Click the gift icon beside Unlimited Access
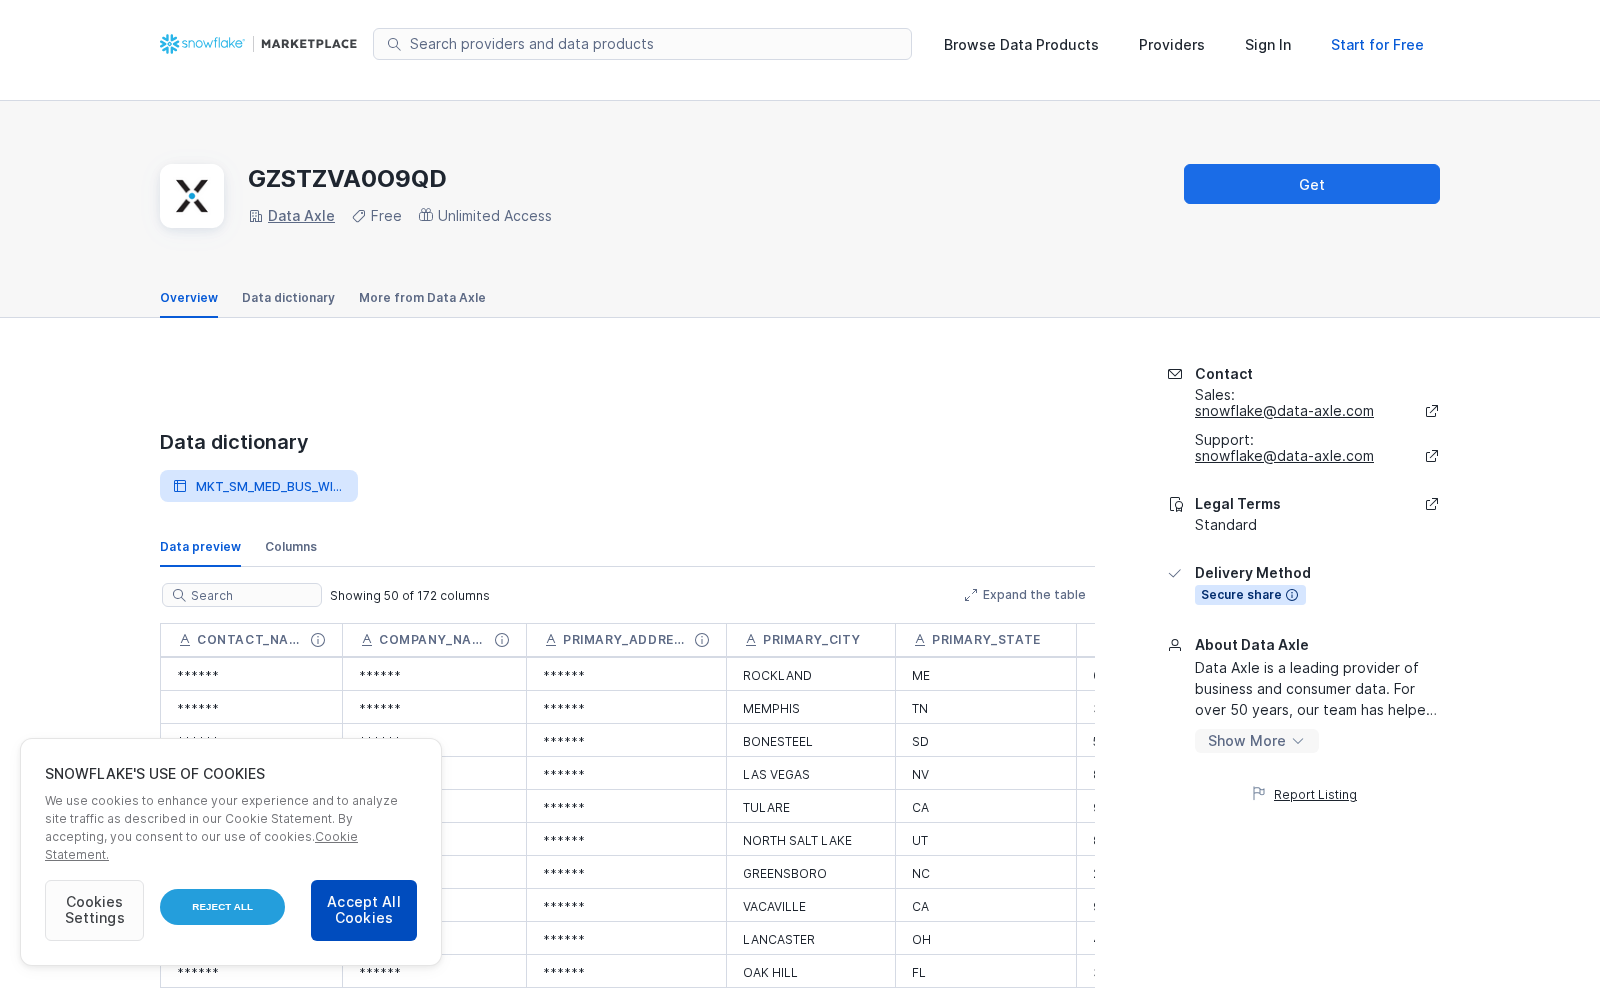 pos(426,215)
